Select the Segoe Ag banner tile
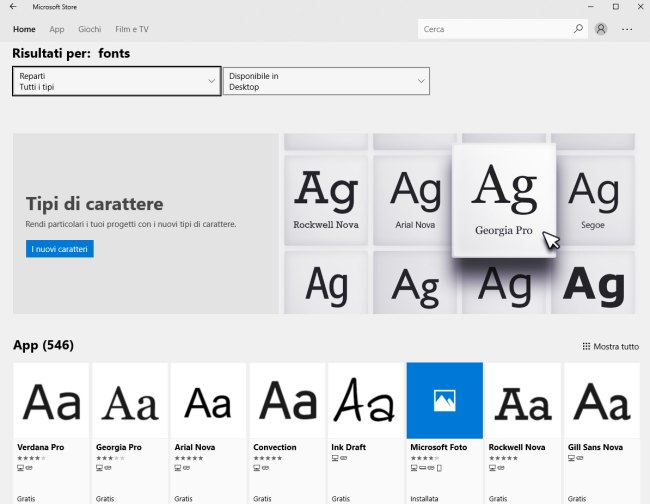The width and height of the screenshot is (650, 504). click(594, 200)
